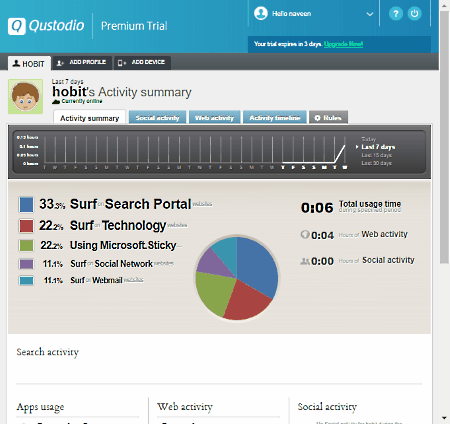Click the vertical scrollbar thumb

444,137
